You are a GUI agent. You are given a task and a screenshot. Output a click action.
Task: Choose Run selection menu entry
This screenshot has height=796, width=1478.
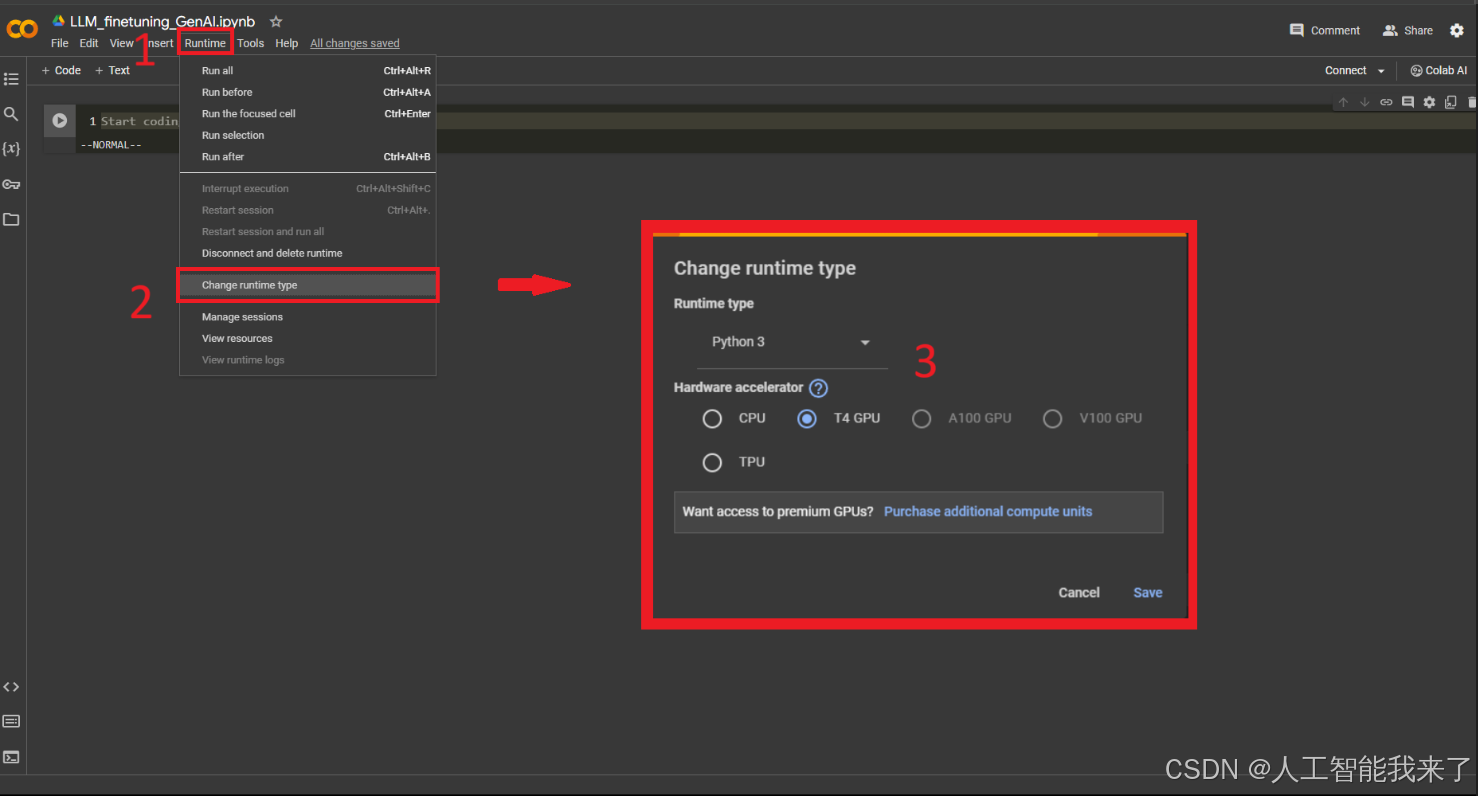coord(308,135)
